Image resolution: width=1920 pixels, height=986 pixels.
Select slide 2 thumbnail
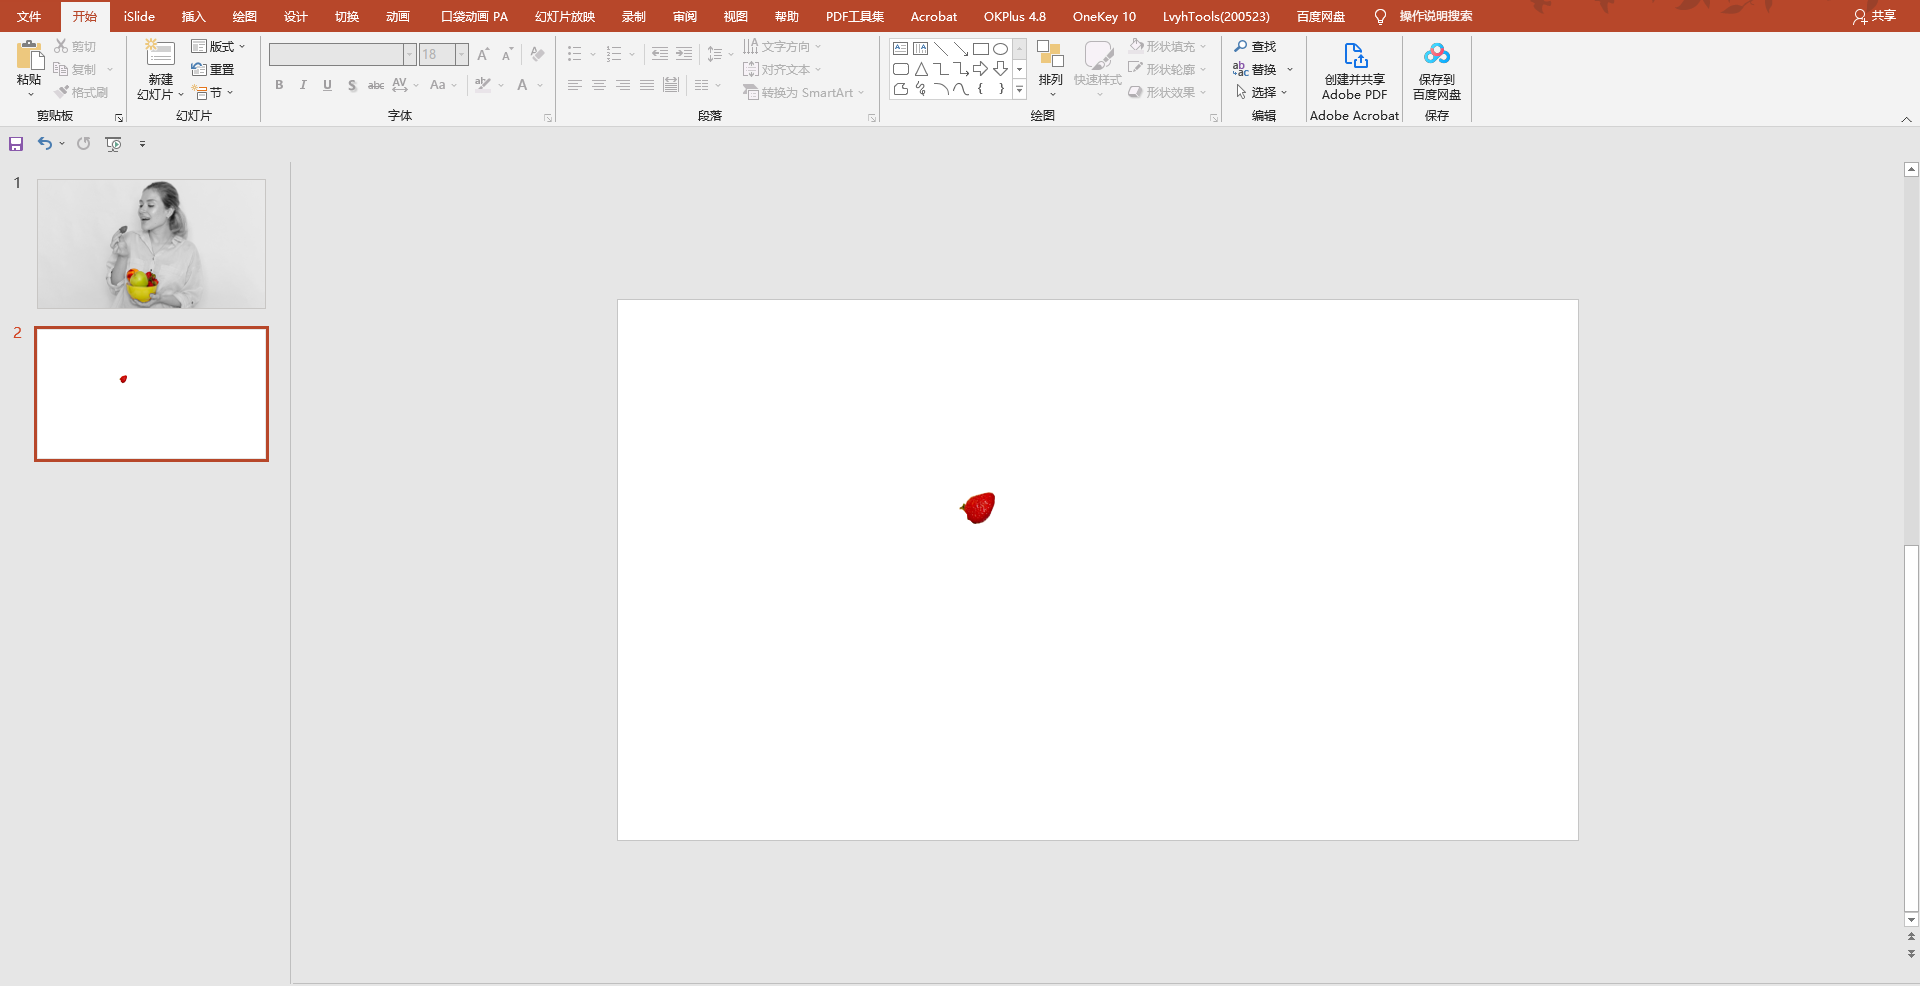point(151,394)
